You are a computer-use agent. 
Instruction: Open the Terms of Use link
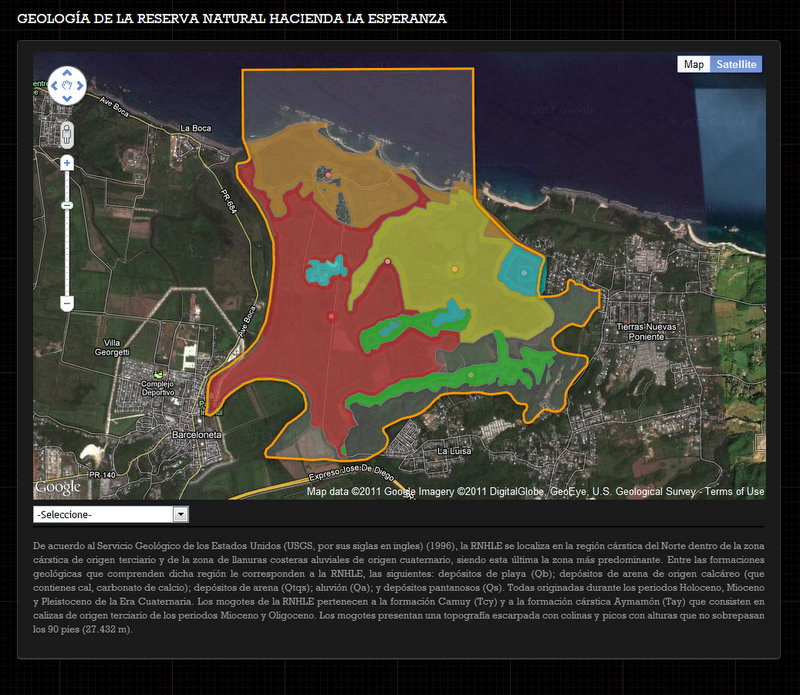point(735,492)
